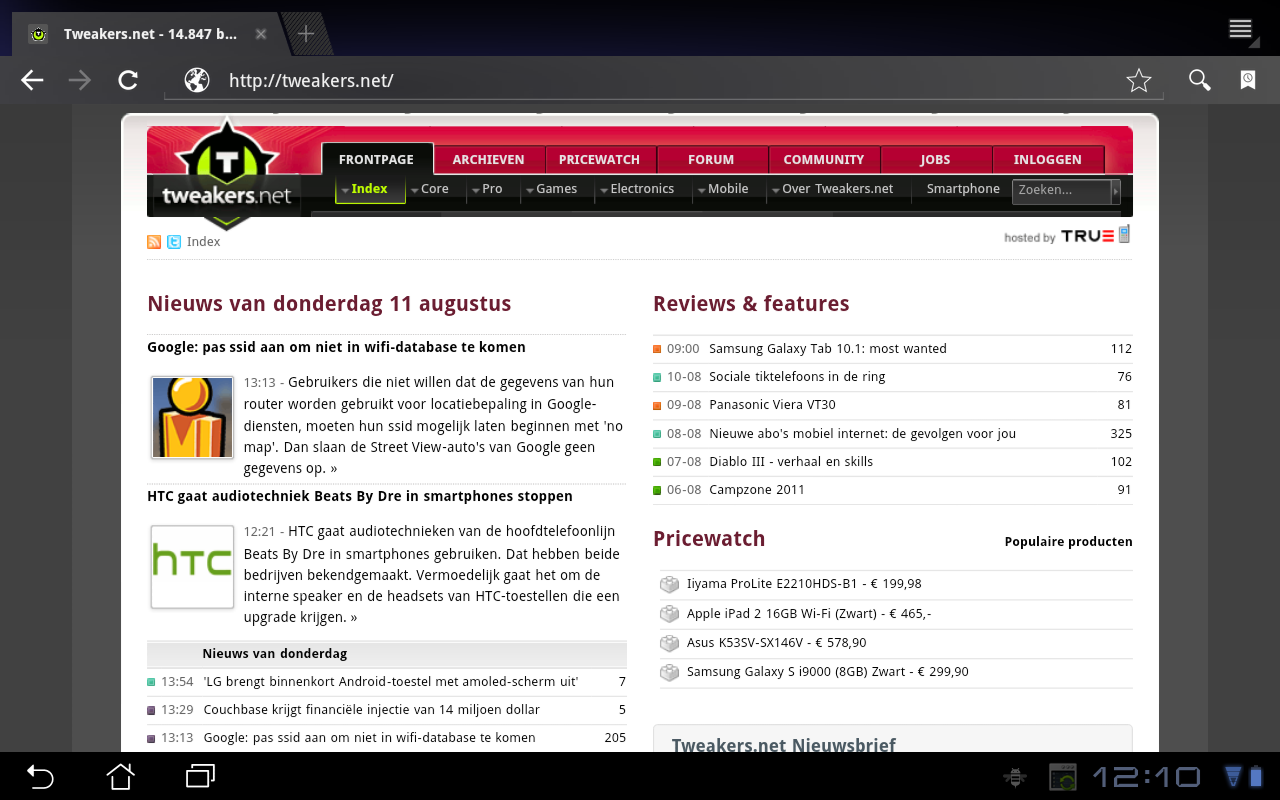Viewport: 1280px width, 800px height.
Task: Open headline Google: pas ssid aan
Action: (x=336, y=347)
